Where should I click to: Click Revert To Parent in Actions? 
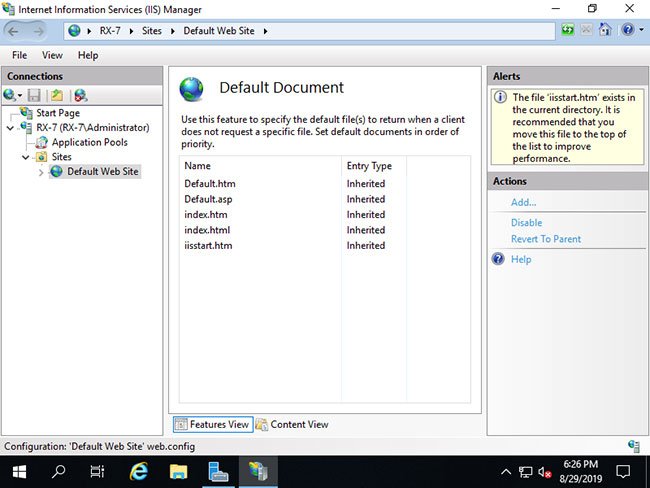pos(546,239)
